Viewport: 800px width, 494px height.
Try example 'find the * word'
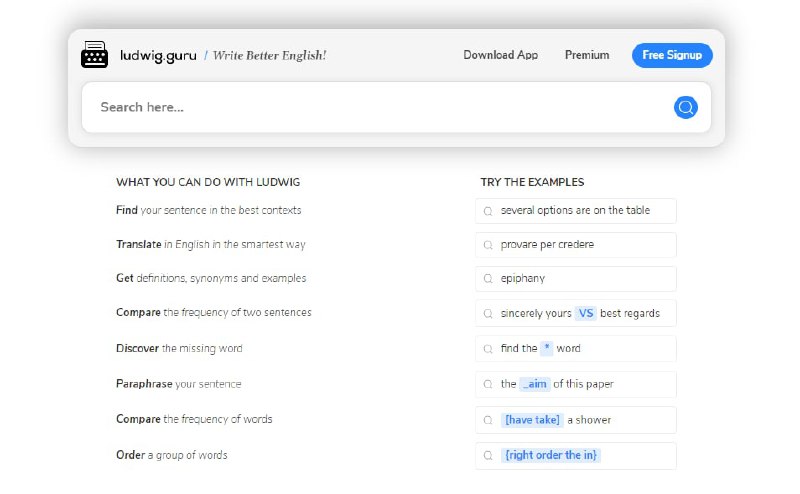[576, 349]
